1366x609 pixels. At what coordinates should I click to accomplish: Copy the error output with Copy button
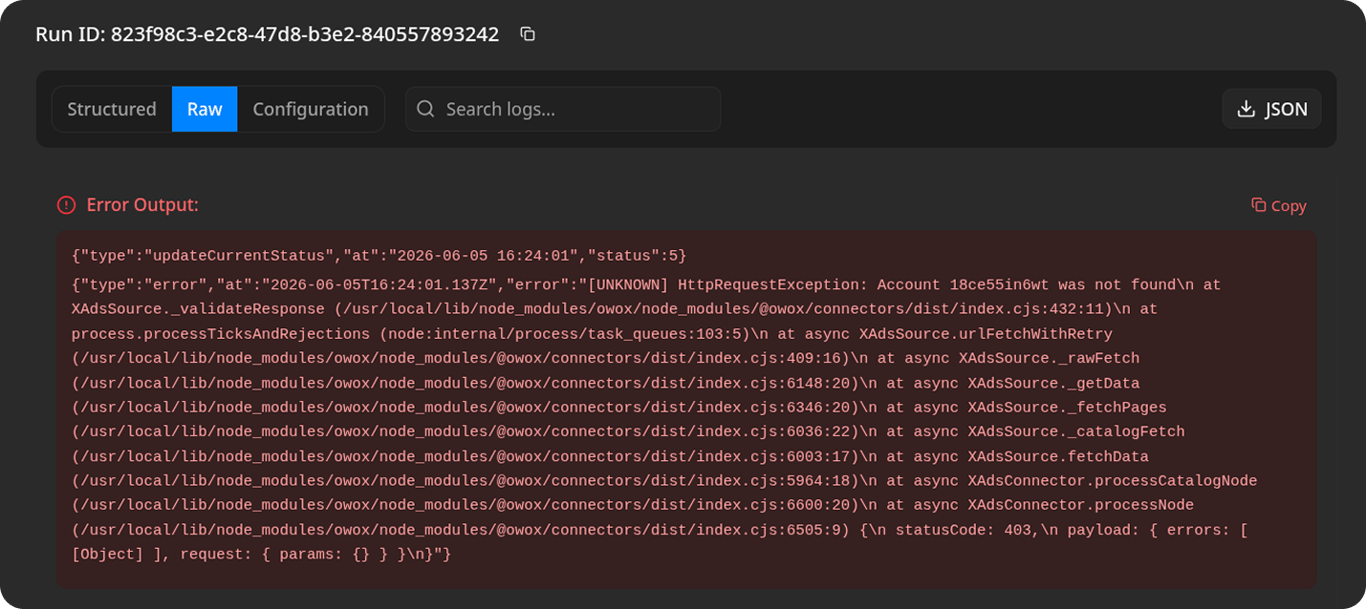pos(1279,205)
